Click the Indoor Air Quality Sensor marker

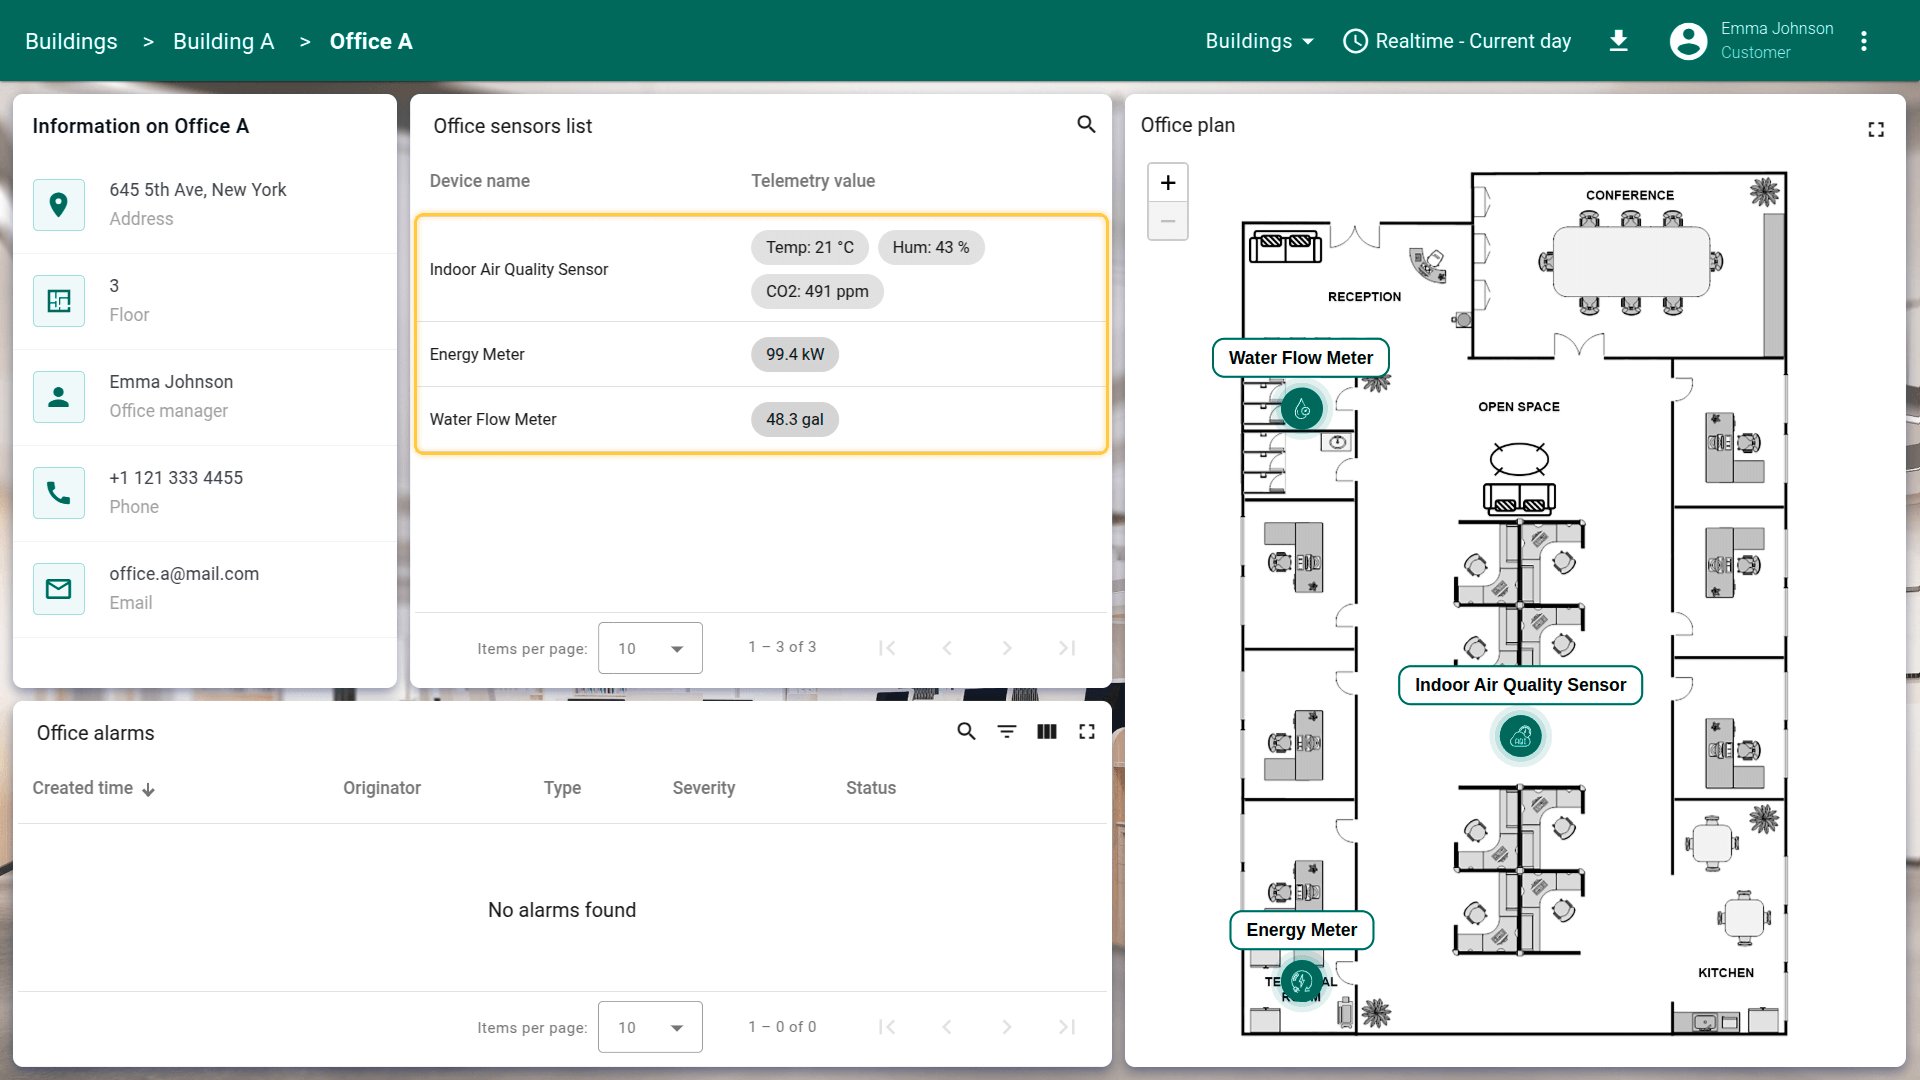(1520, 737)
